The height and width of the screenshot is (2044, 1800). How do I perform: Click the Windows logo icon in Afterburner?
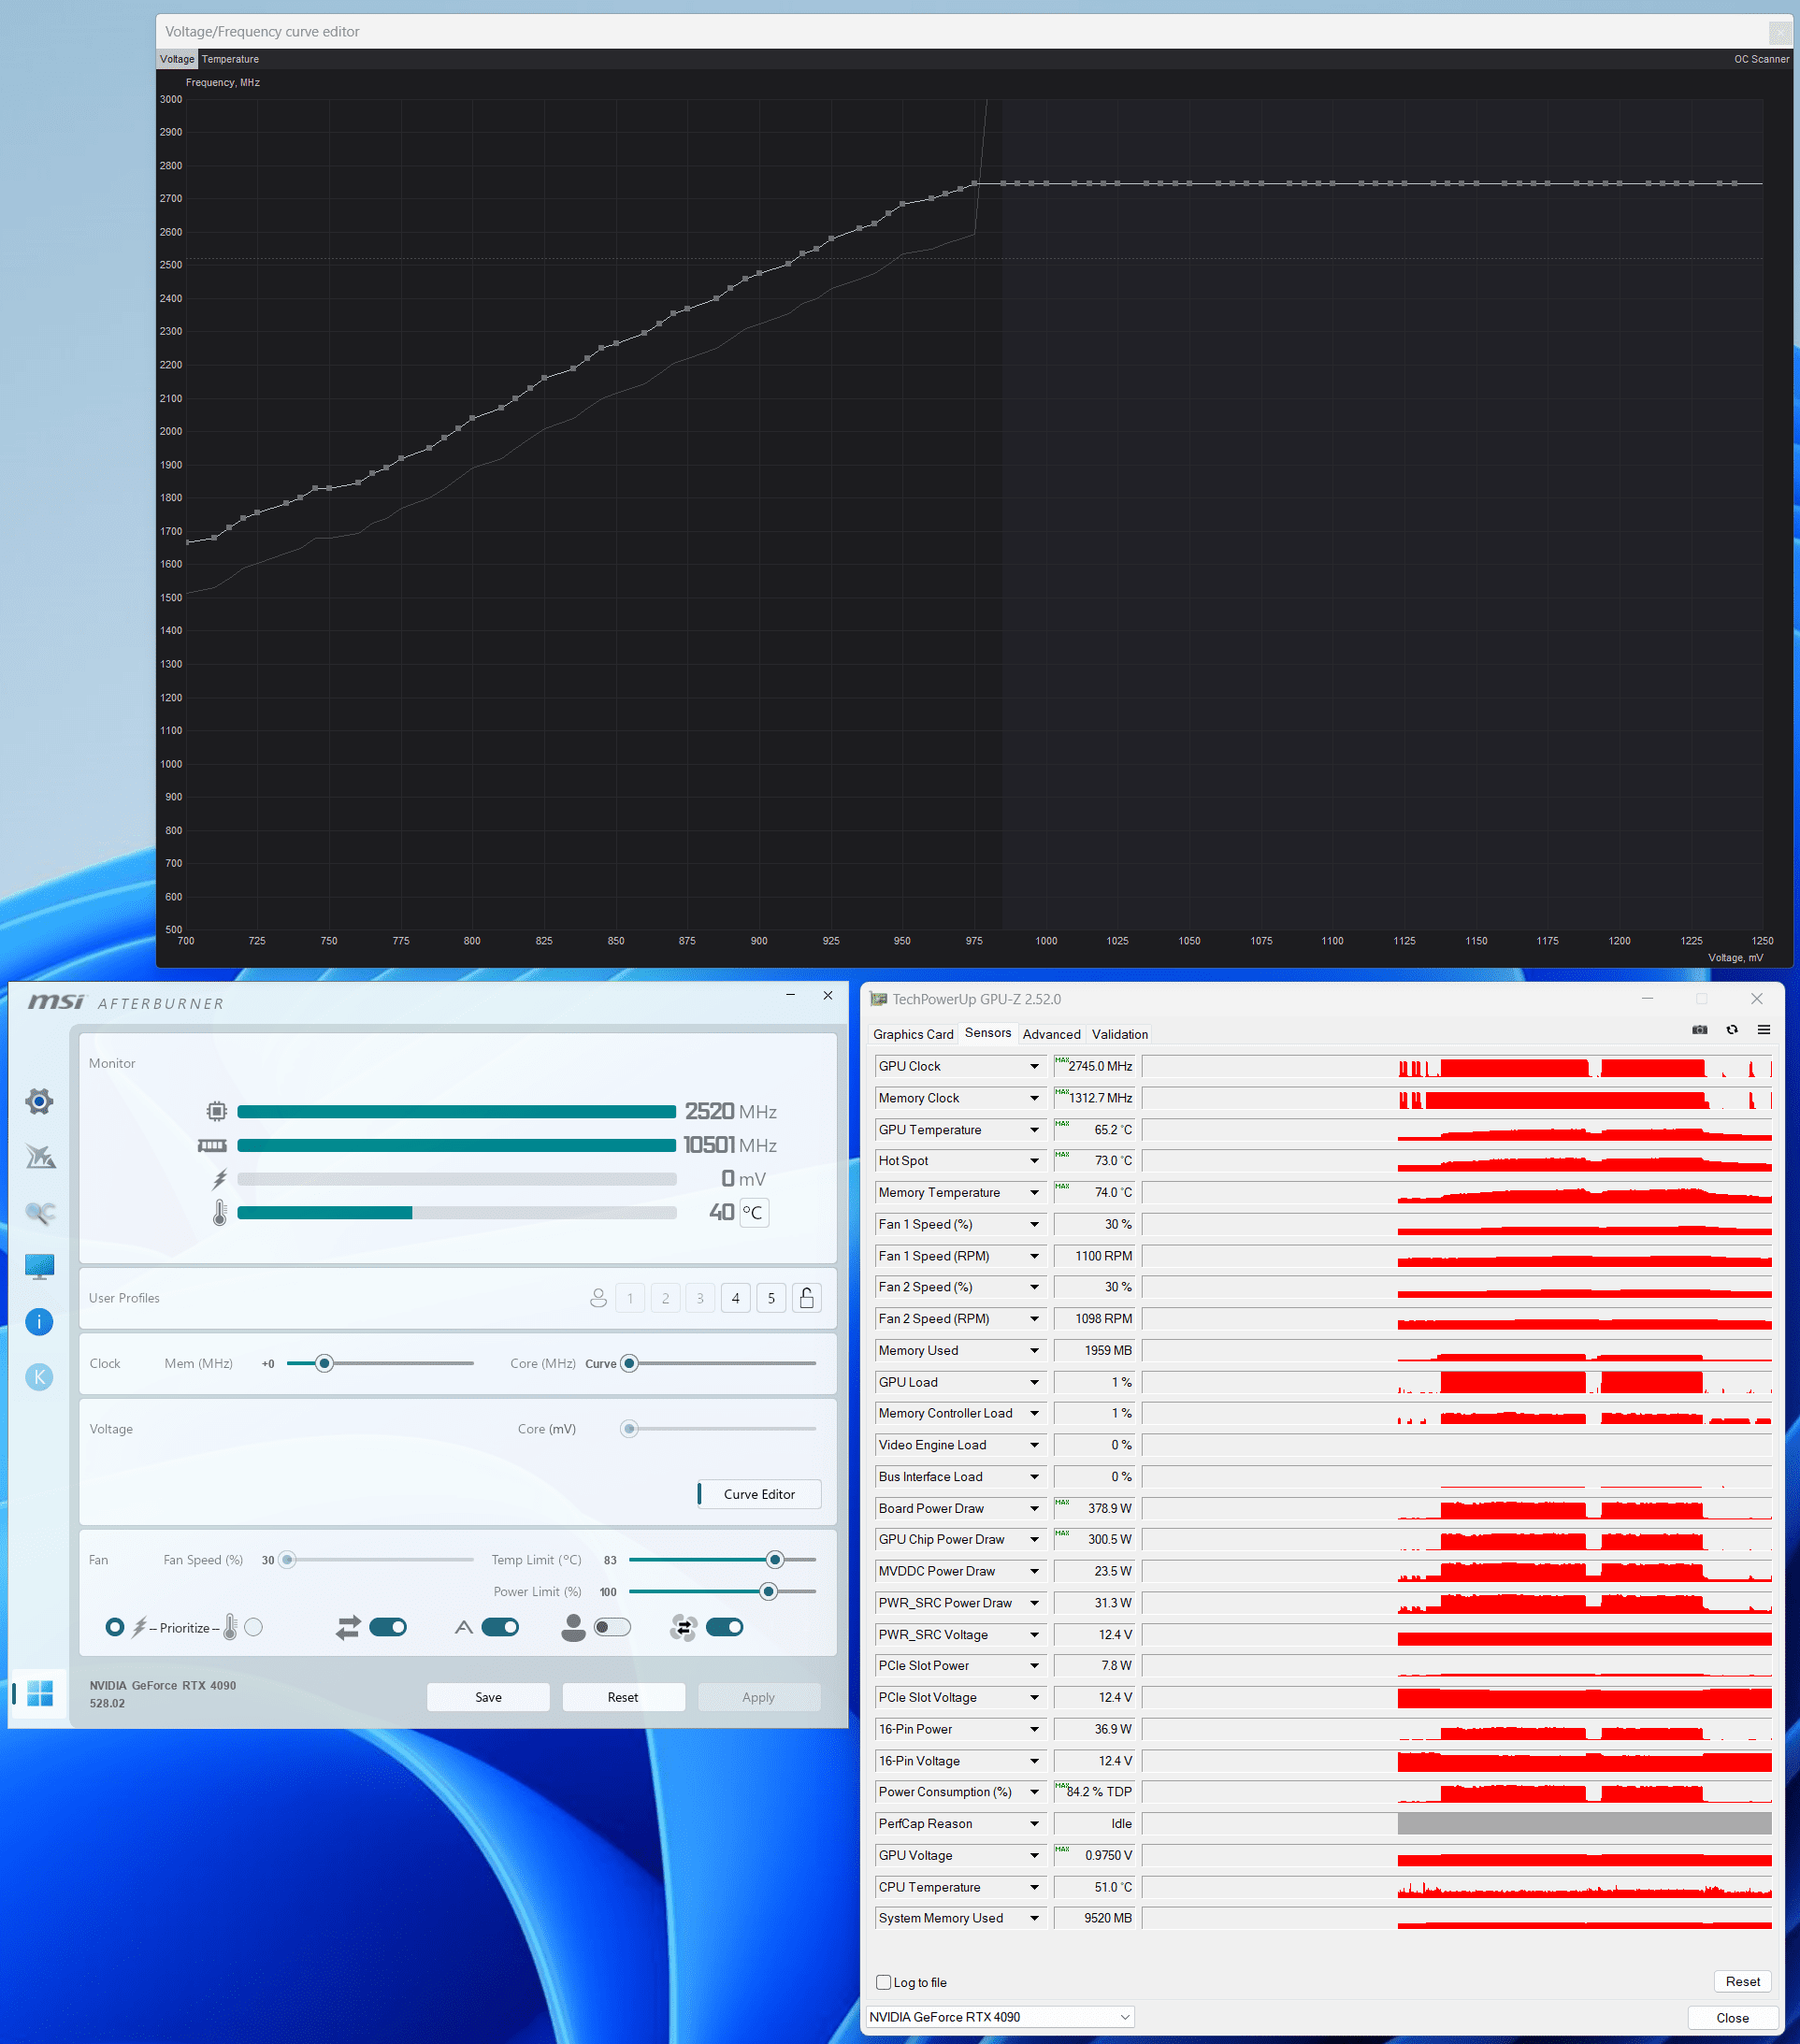click(40, 1693)
